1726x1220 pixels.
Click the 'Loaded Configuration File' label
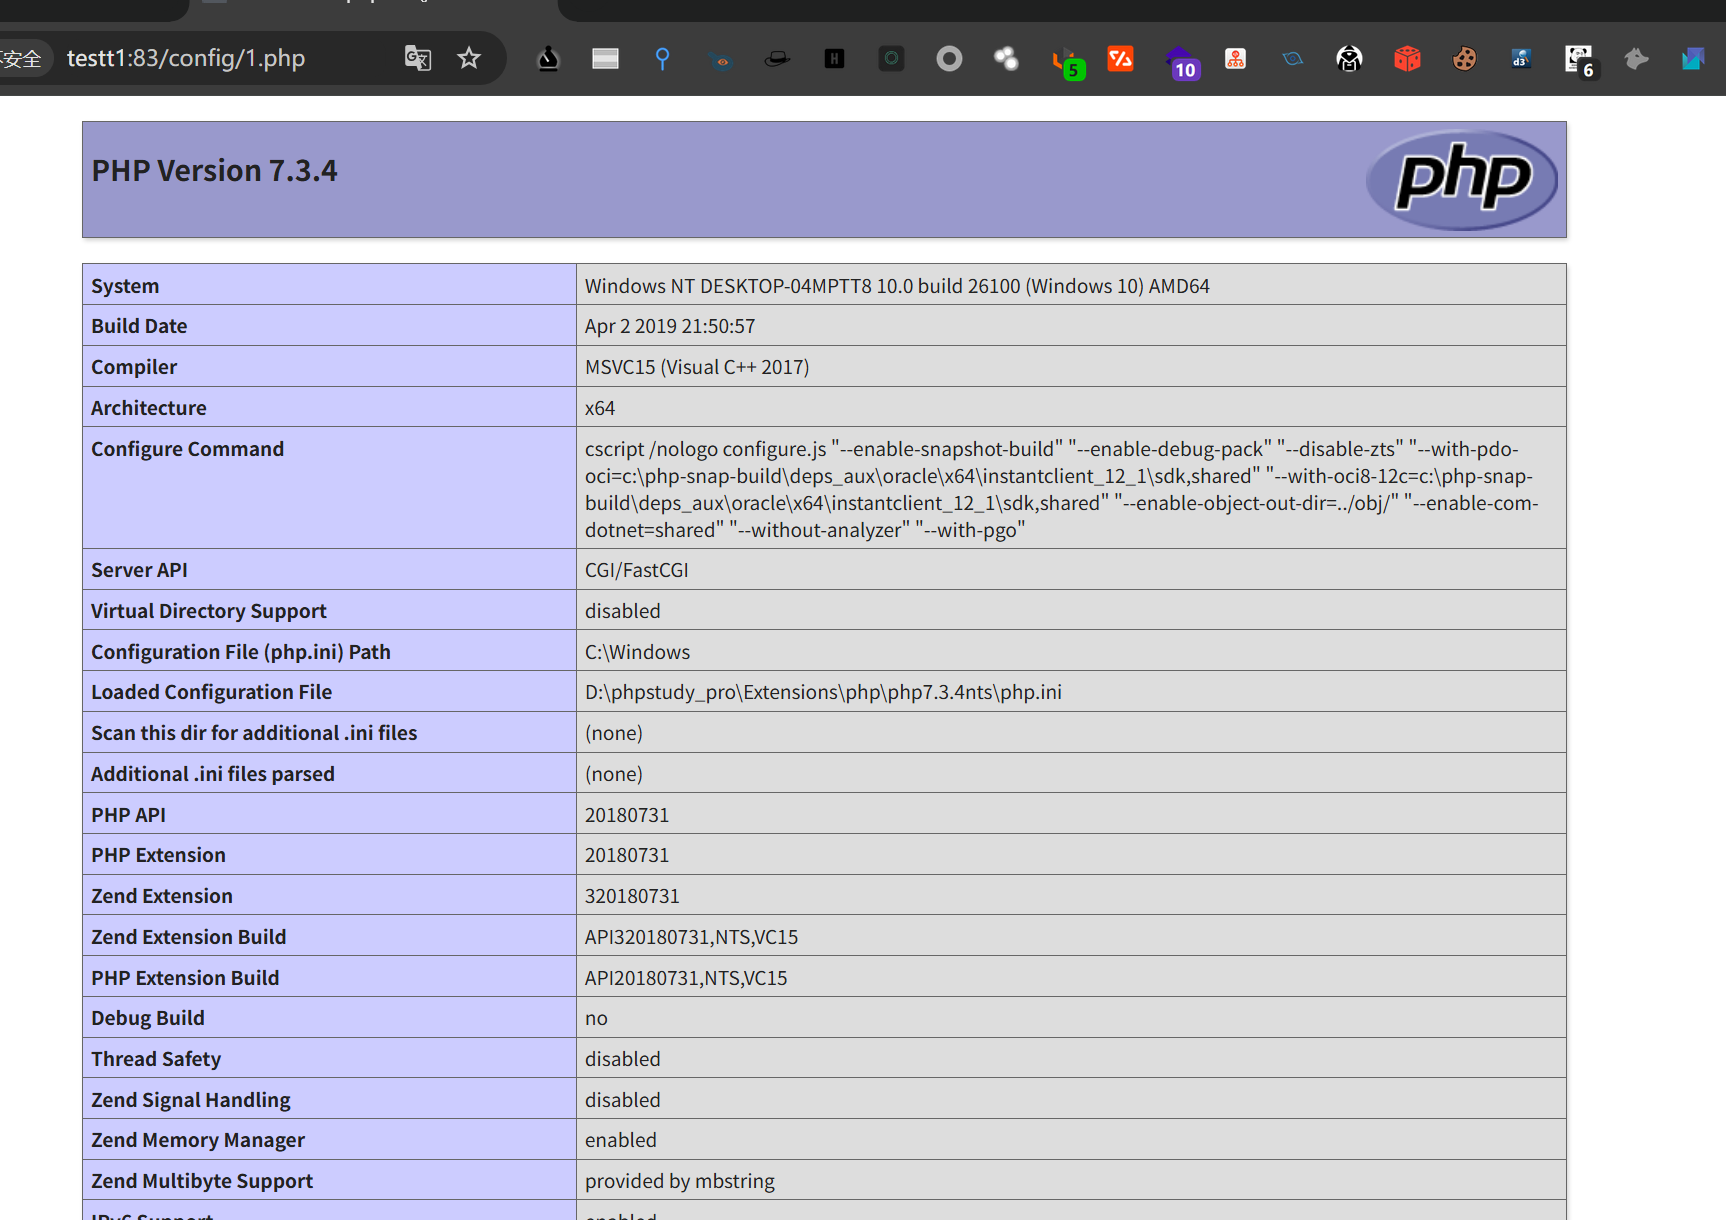[212, 692]
